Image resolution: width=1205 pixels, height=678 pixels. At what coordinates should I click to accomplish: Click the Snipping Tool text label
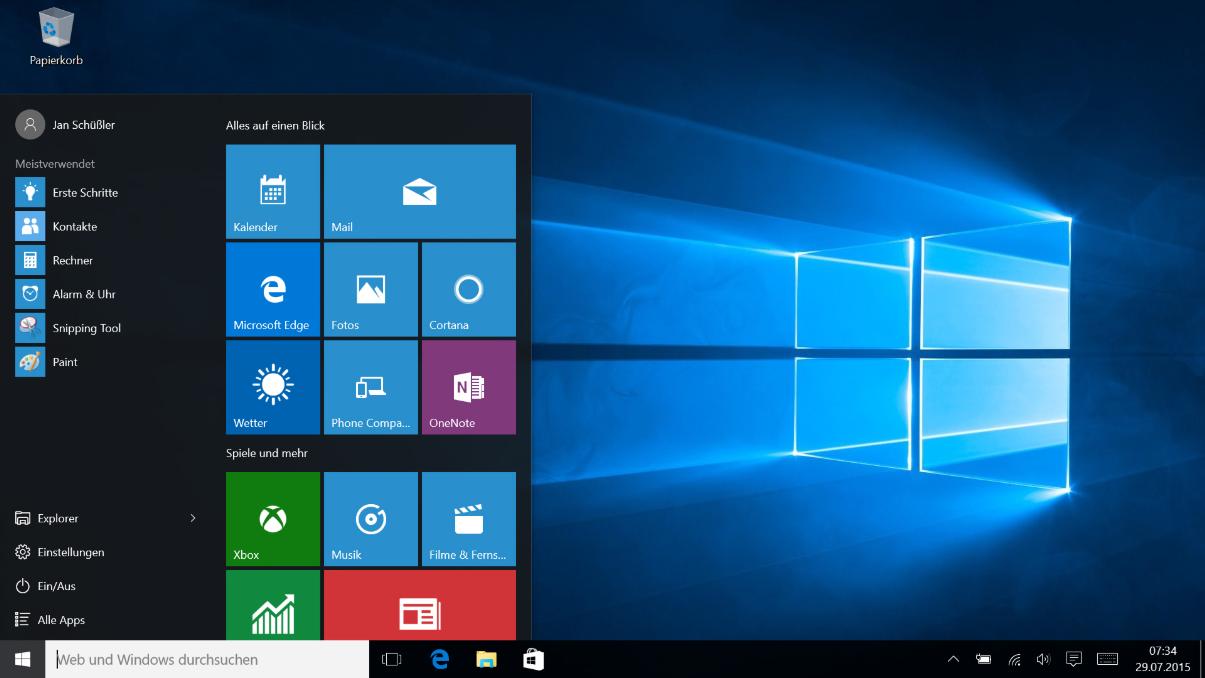[x=87, y=328]
